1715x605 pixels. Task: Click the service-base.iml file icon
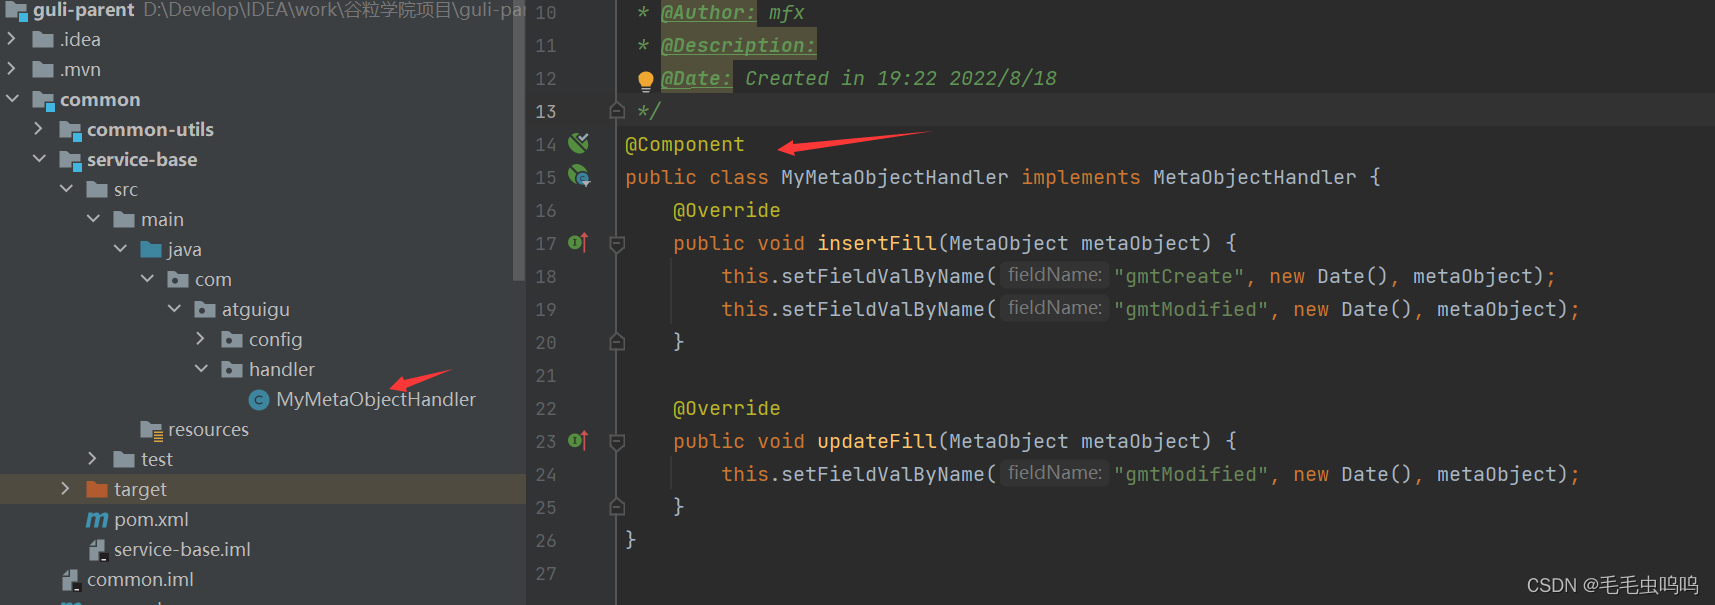coord(98,550)
